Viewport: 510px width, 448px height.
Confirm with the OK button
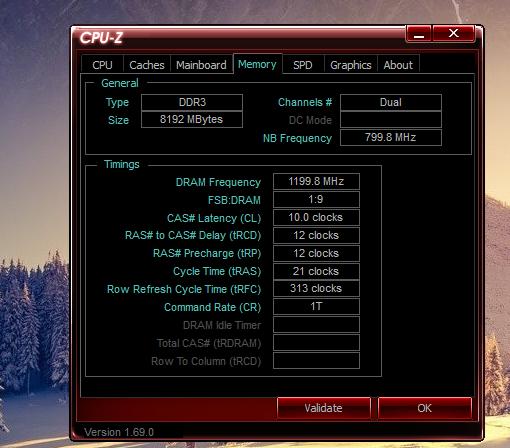(424, 408)
